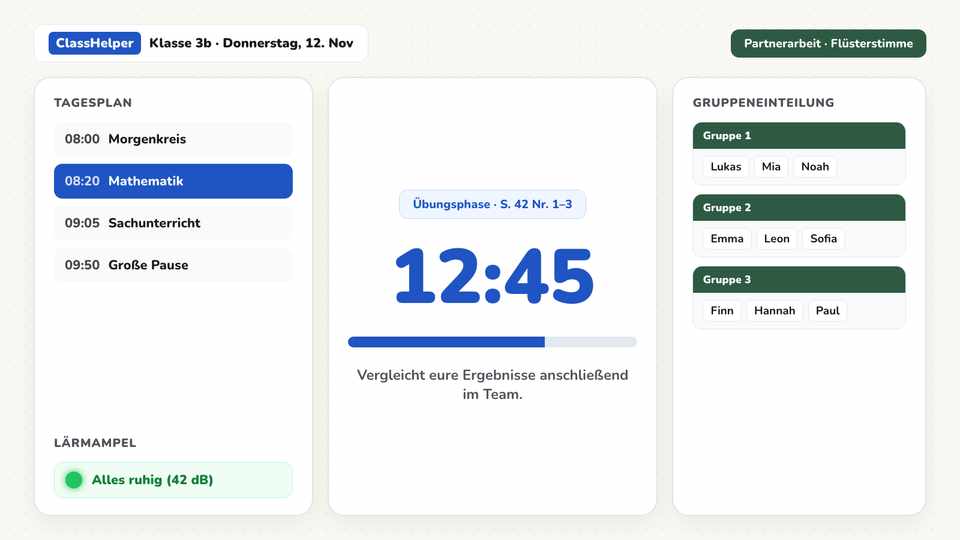This screenshot has height=540, width=960.
Task: Click the GRUPPENEINTEILUNG heading
Action: (763, 103)
